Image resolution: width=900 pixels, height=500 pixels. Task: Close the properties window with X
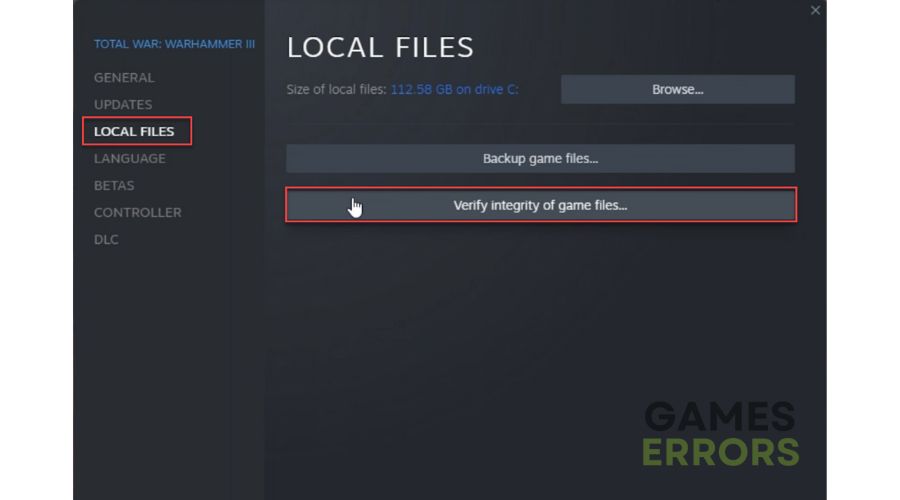coord(815,10)
